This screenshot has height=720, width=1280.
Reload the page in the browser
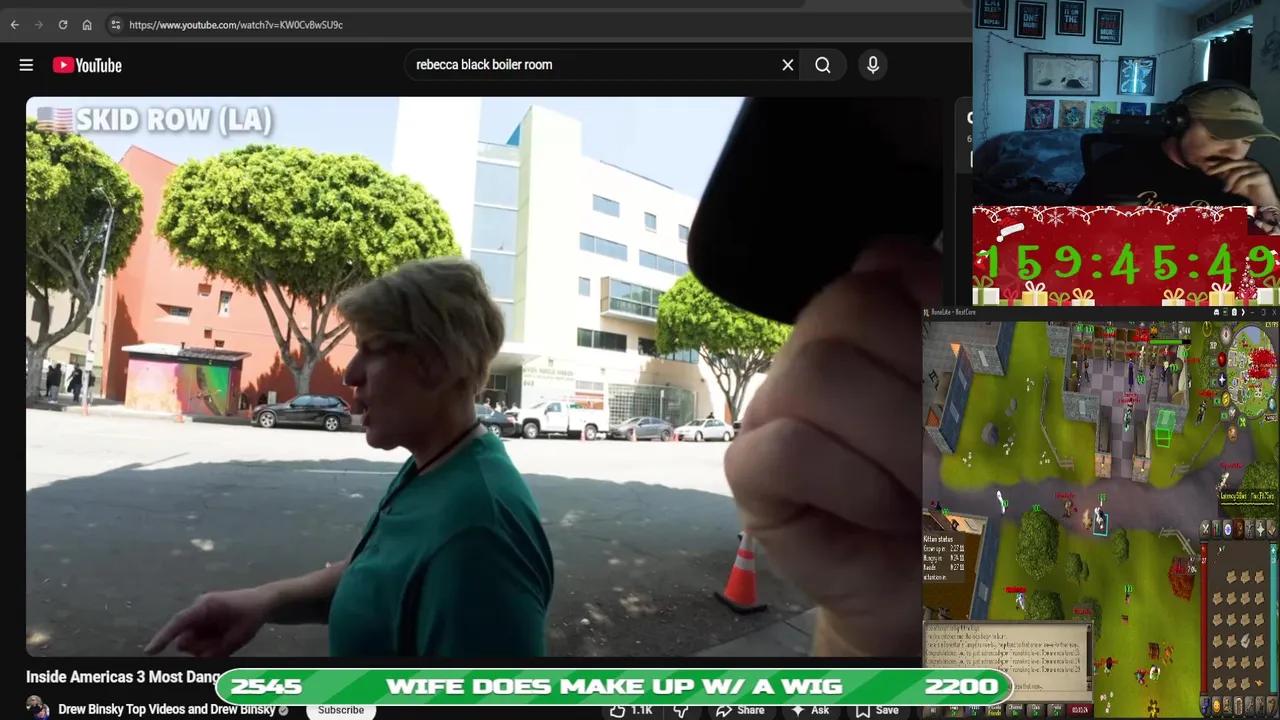(x=62, y=25)
